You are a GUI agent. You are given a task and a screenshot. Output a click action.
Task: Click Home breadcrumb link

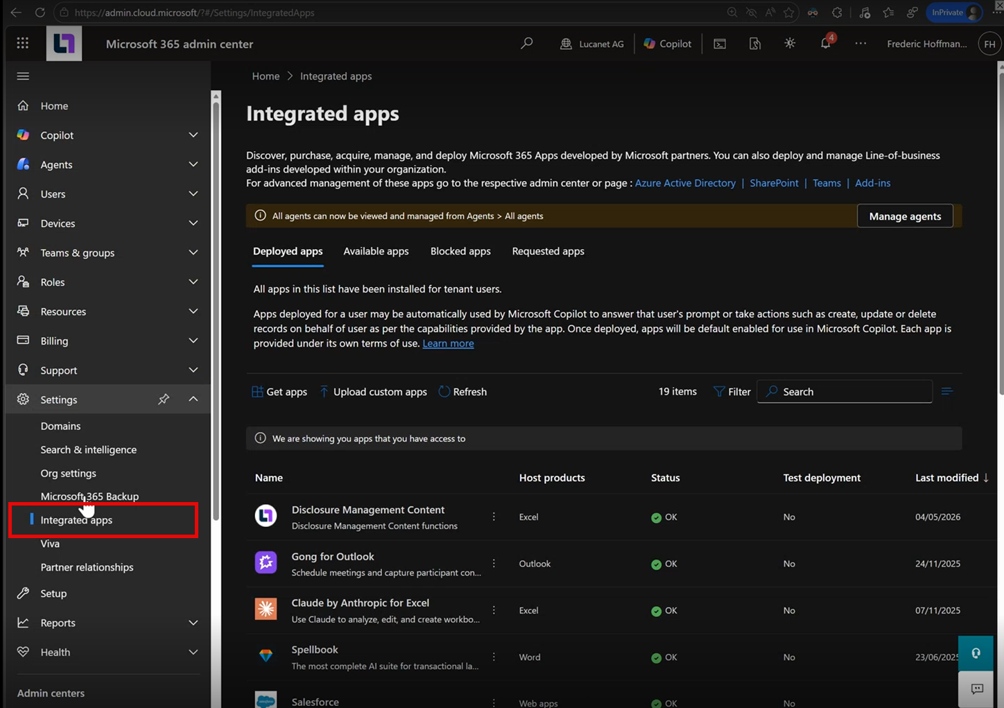(266, 76)
